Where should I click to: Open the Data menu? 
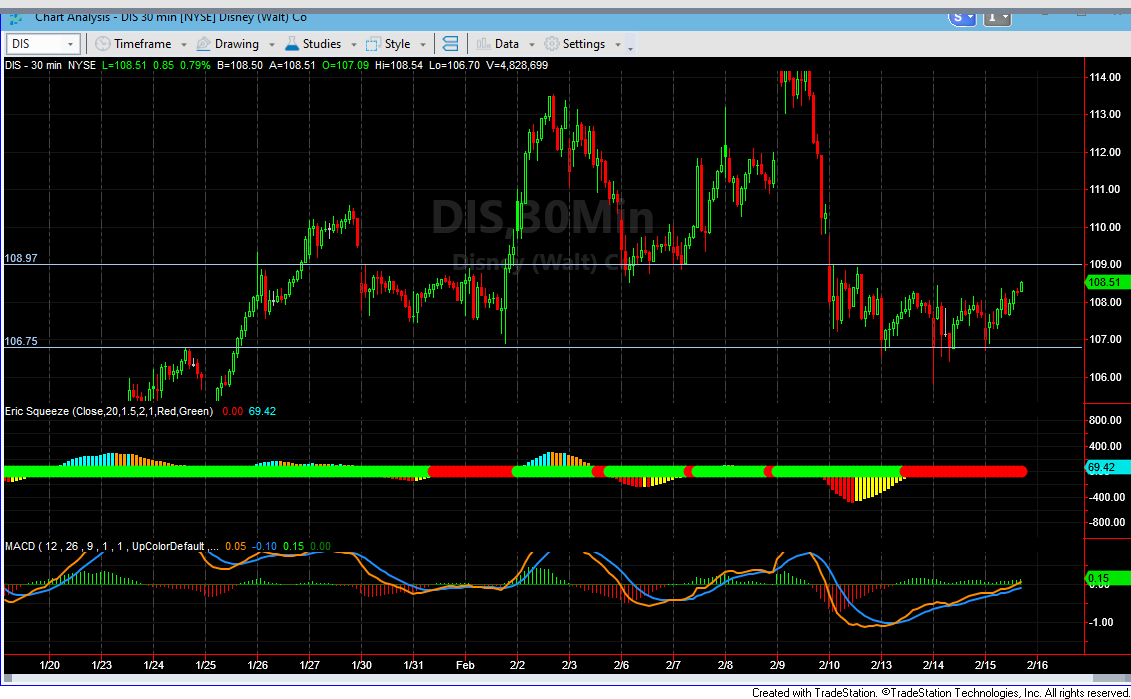505,44
